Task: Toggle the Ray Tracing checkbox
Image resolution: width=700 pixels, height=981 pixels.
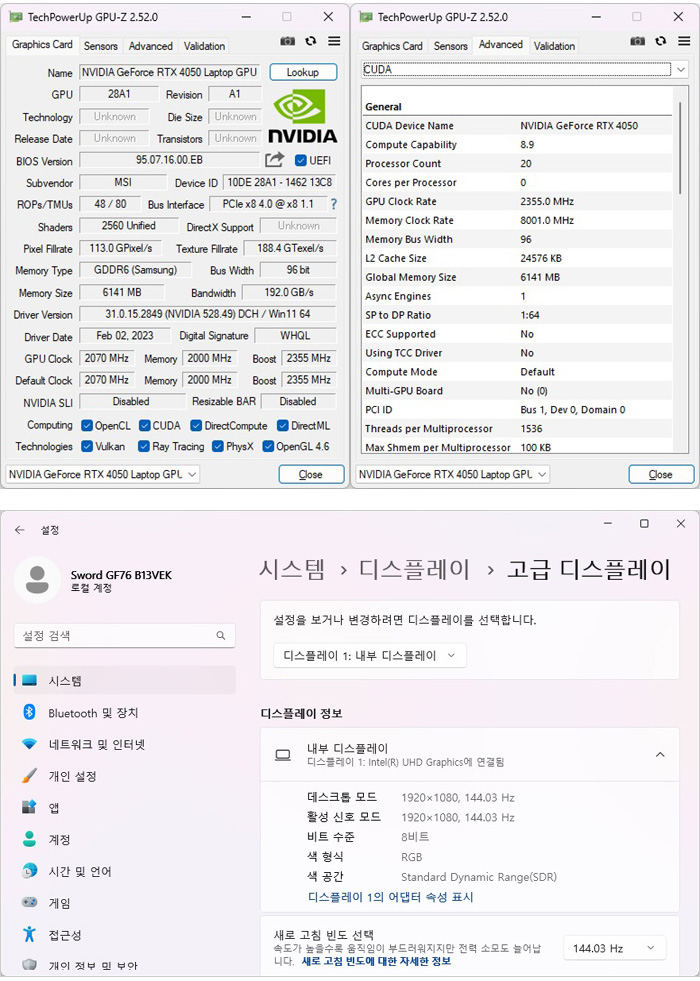Action: click(144, 446)
